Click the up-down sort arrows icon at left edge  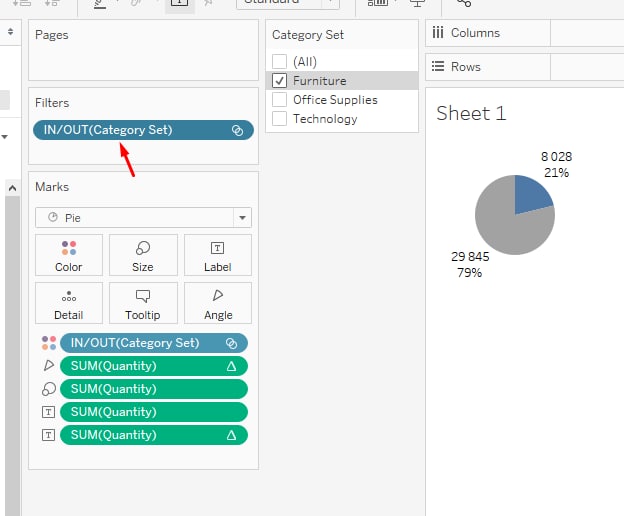tap(11, 31)
